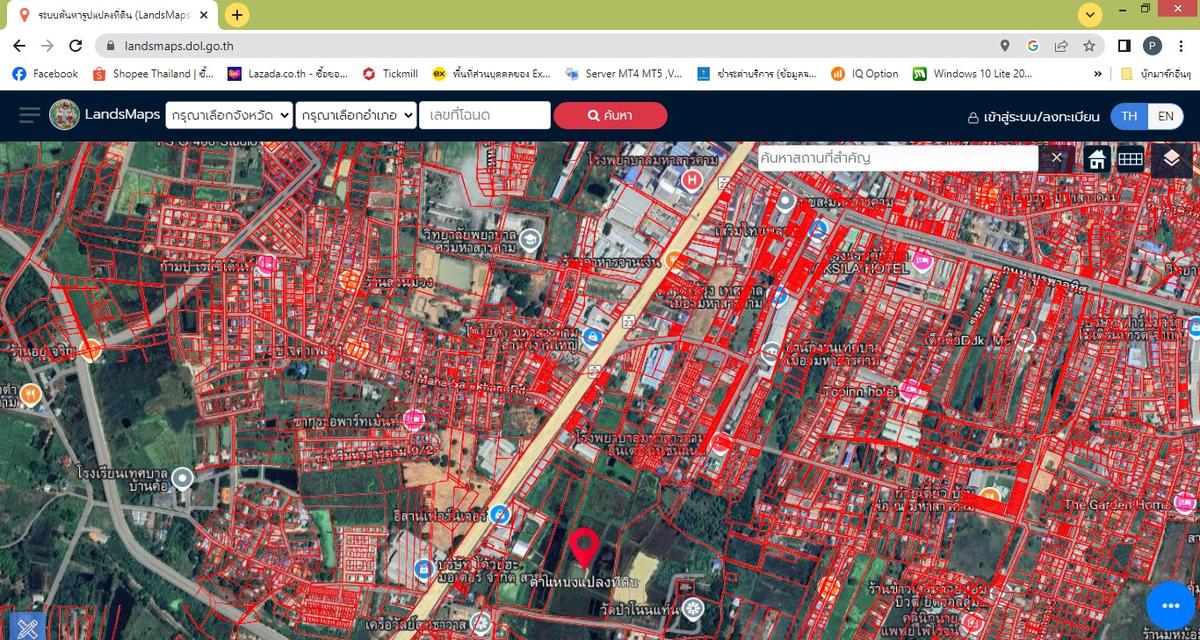
Task: Click the nursing college graduation-cap marker
Action: [x=530, y=238]
